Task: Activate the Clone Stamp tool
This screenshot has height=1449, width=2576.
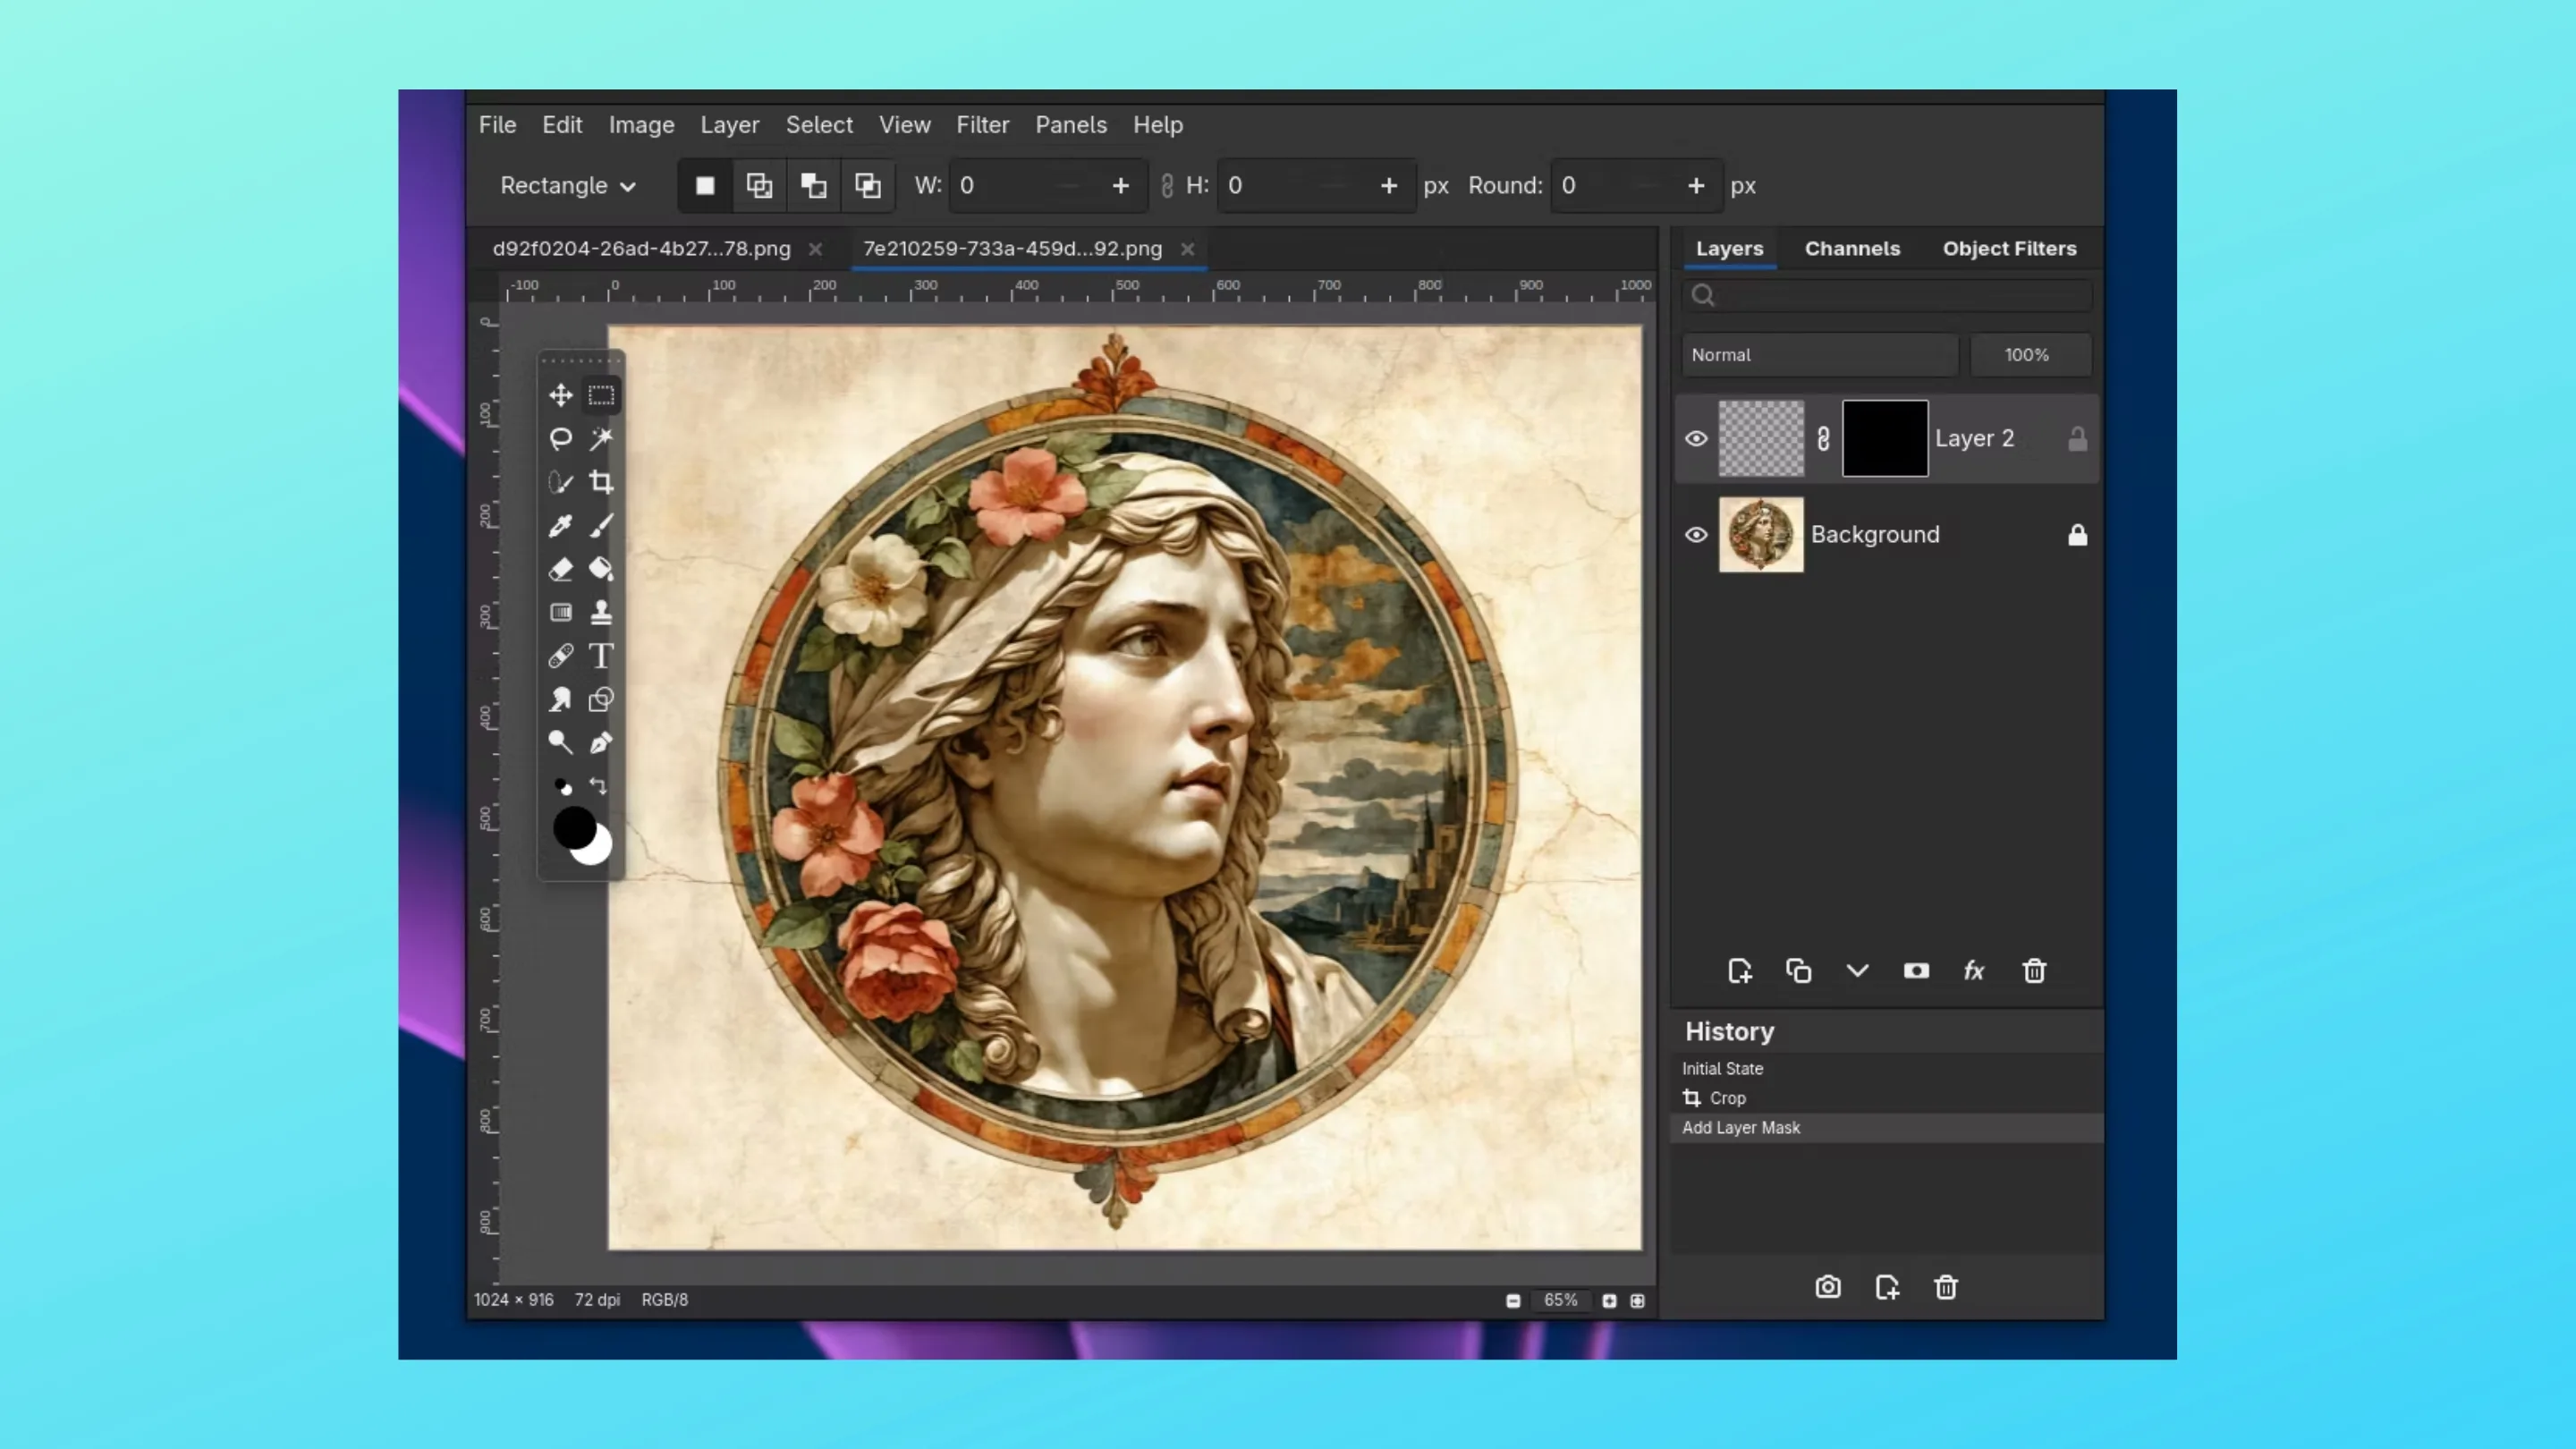Action: tap(601, 612)
